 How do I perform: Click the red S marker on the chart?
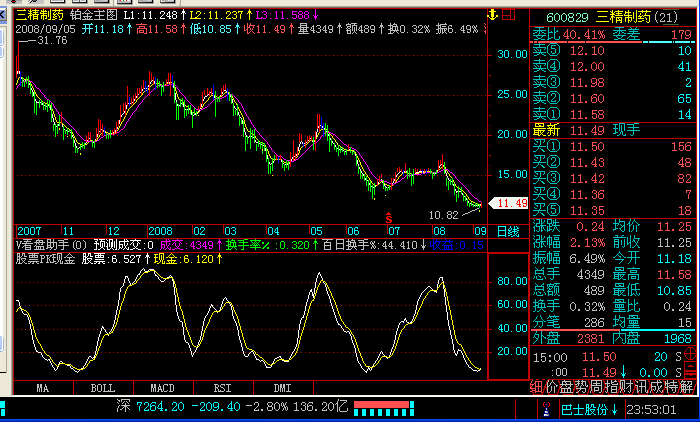389,217
